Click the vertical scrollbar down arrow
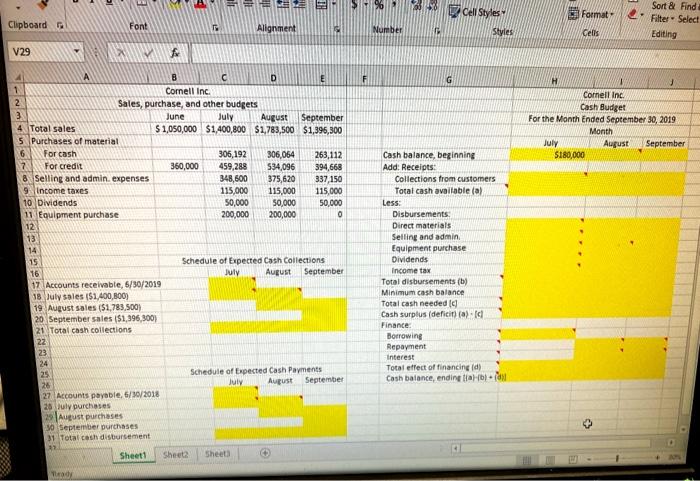 [x=683, y=429]
